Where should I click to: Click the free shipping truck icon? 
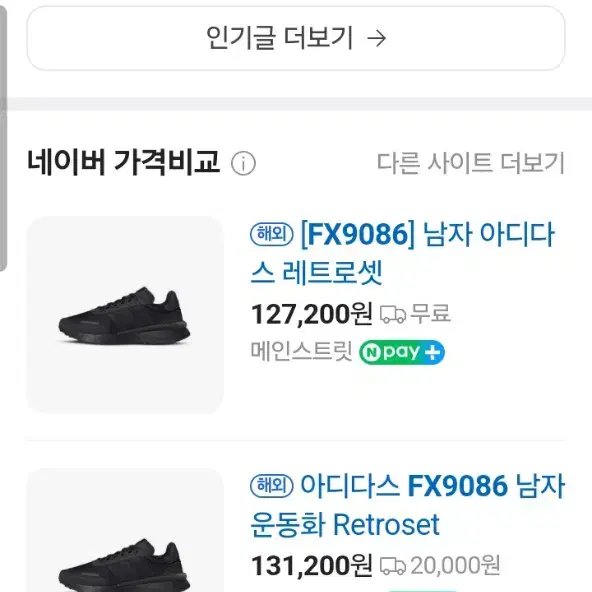pos(393,314)
